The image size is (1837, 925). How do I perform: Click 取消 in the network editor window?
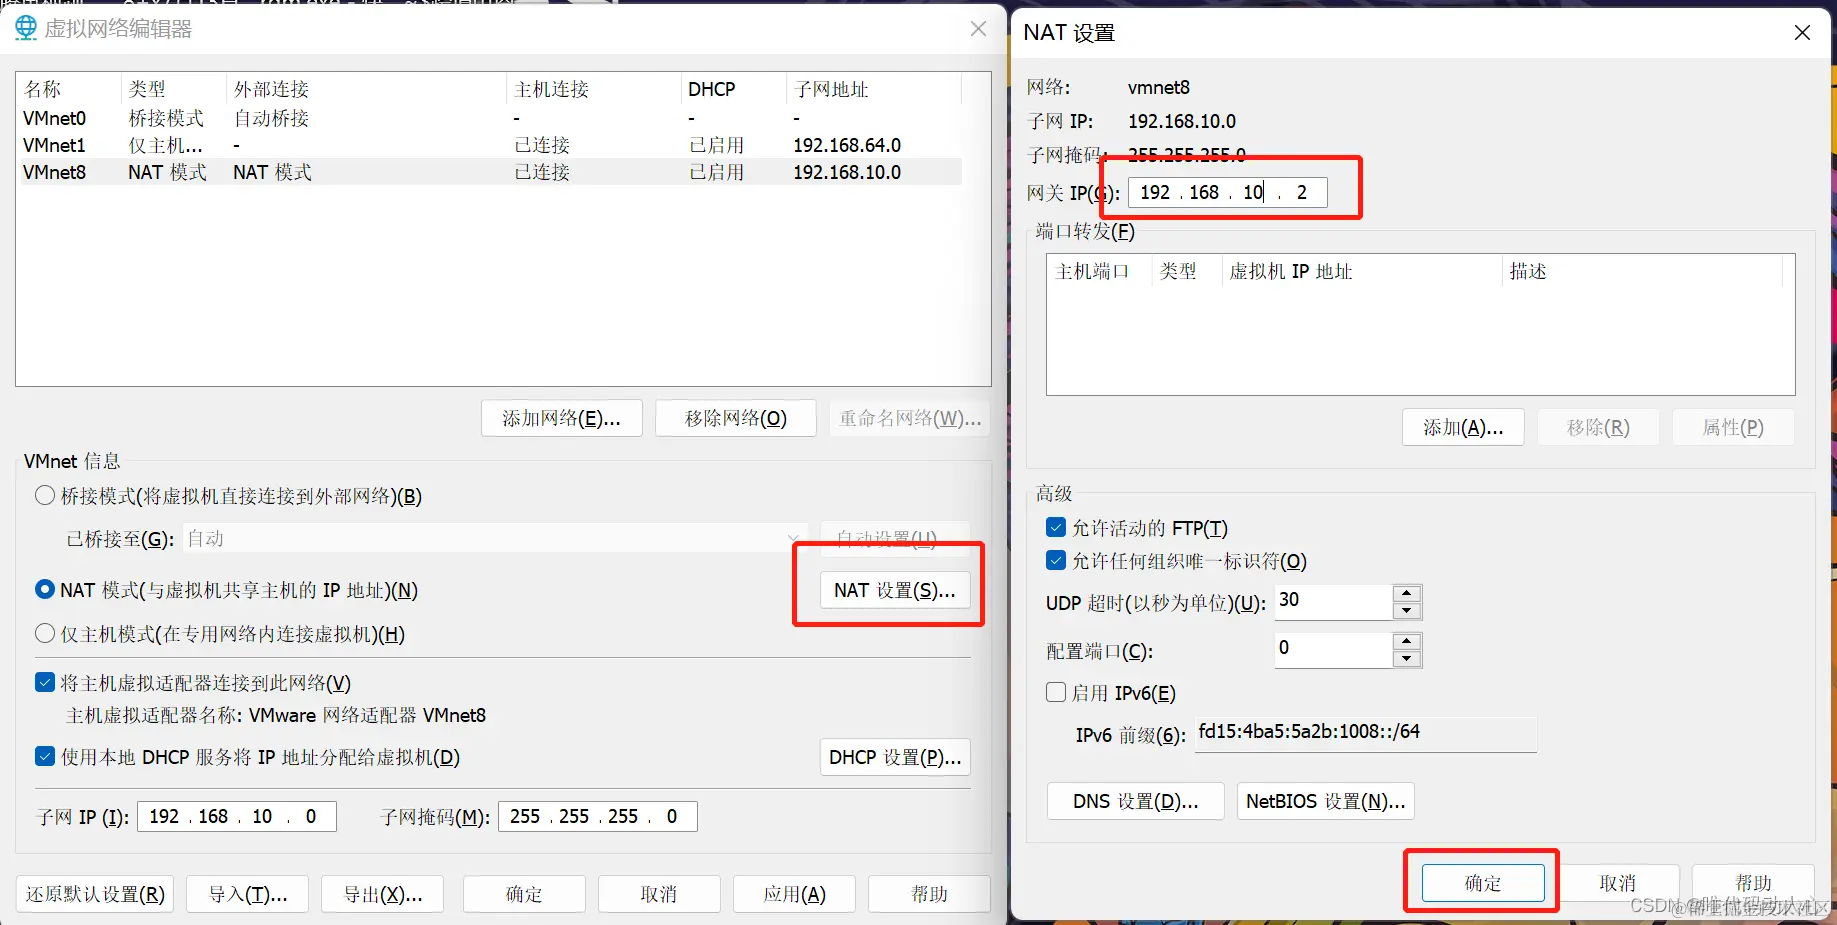[x=659, y=894]
